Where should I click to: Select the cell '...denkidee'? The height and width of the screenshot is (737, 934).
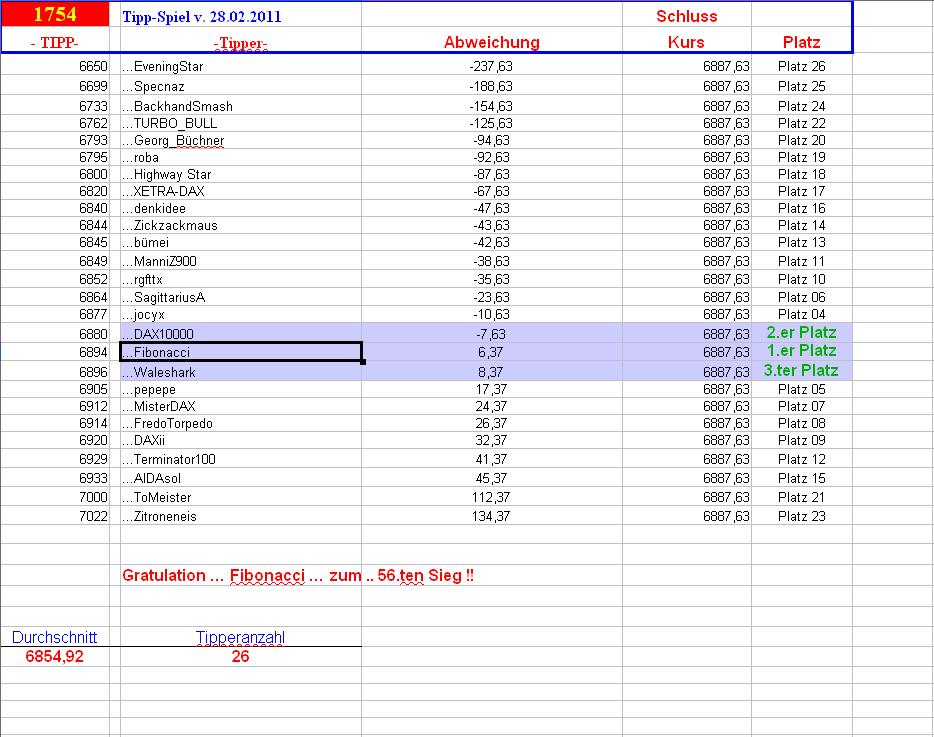pos(241,209)
